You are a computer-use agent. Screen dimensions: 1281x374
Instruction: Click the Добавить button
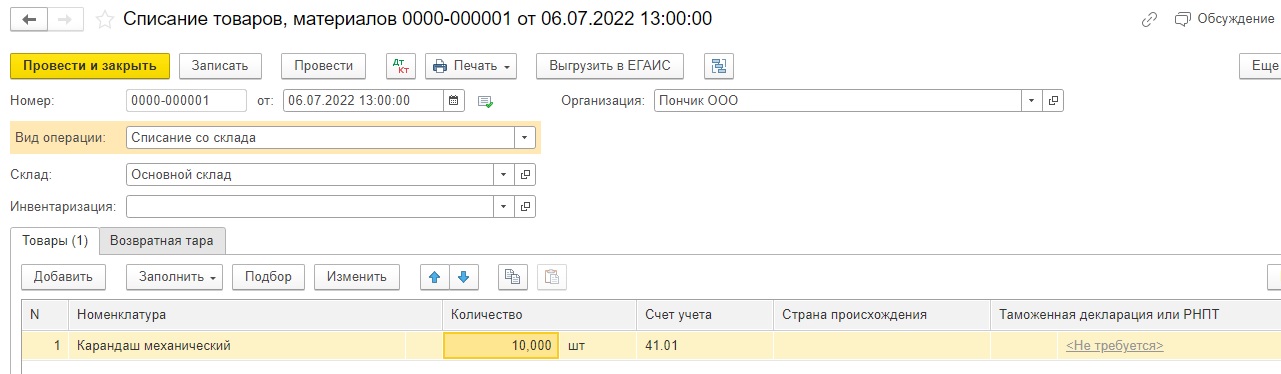pyautogui.click(x=63, y=277)
